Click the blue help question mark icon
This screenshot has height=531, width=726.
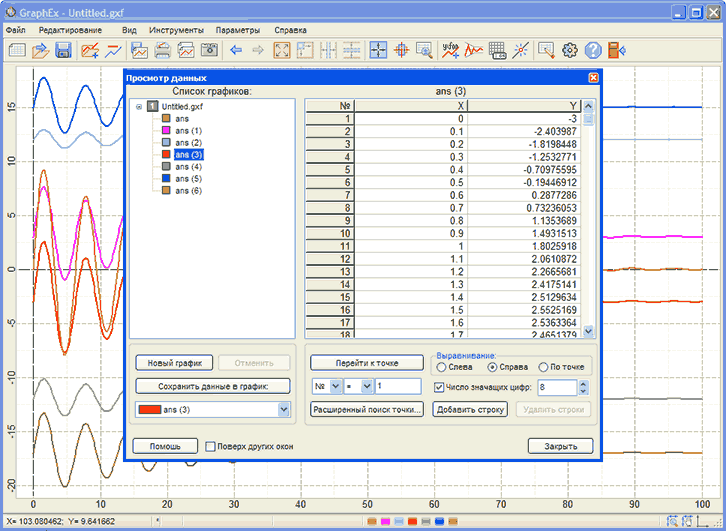pos(593,50)
